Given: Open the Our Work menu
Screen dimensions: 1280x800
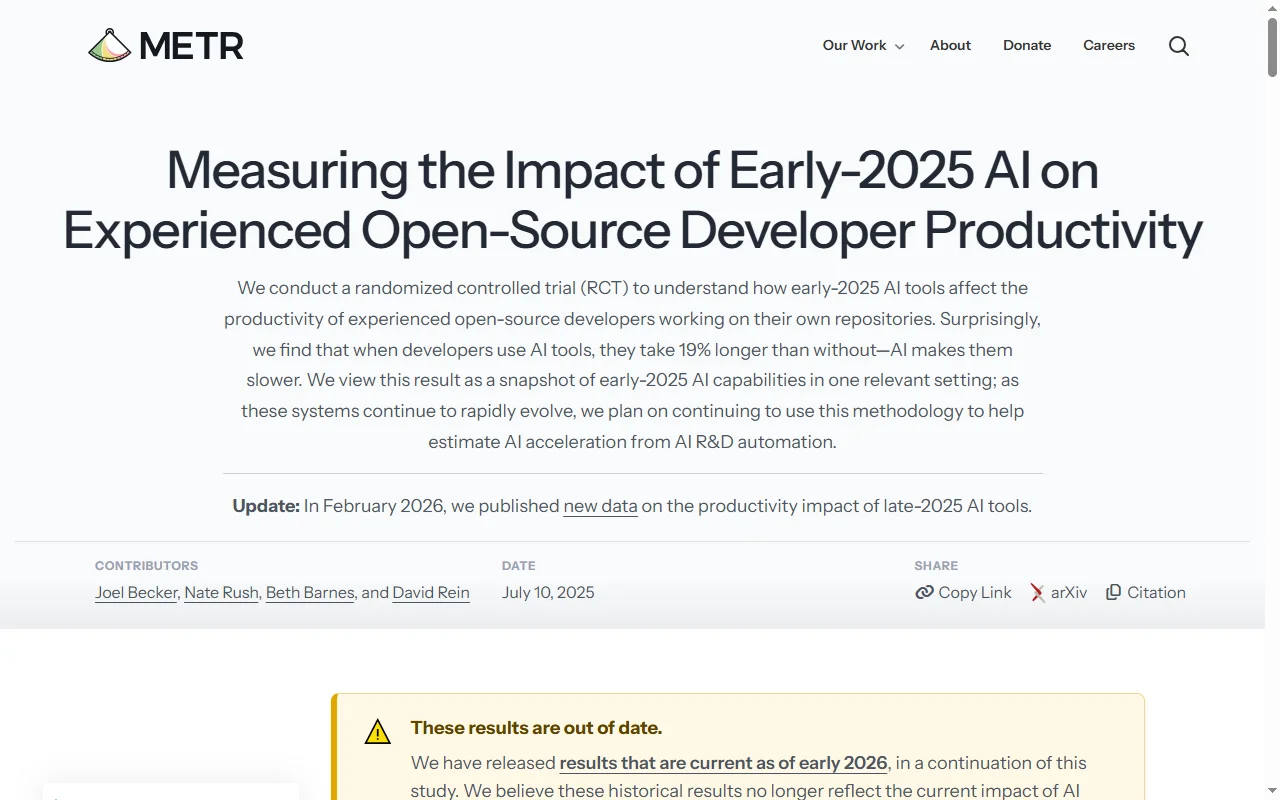Looking at the screenshot, I should (854, 46).
